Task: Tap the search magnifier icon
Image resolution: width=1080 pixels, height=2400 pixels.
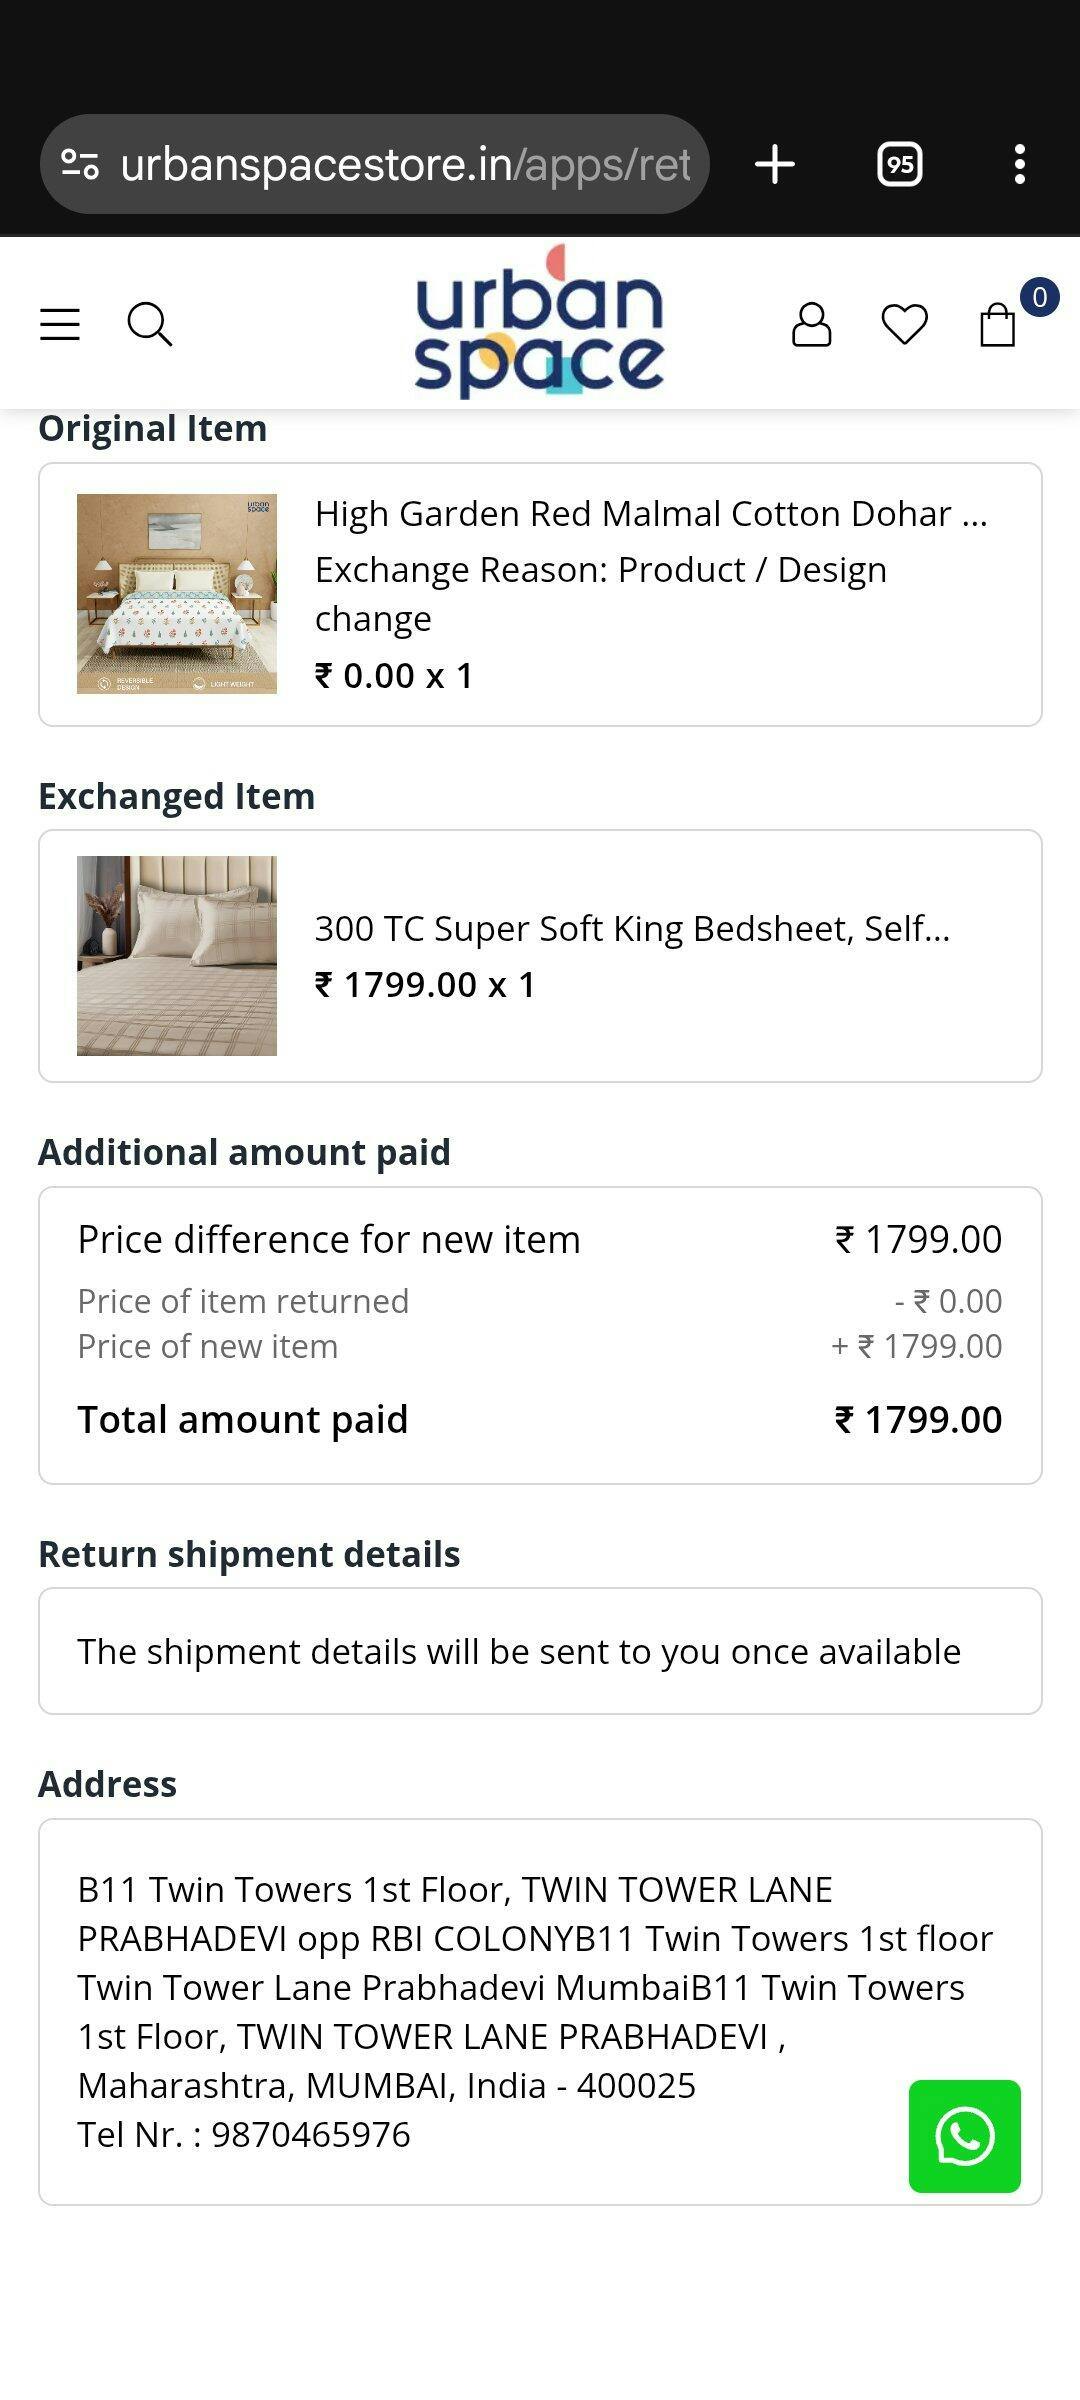Action: coord(150,325)
